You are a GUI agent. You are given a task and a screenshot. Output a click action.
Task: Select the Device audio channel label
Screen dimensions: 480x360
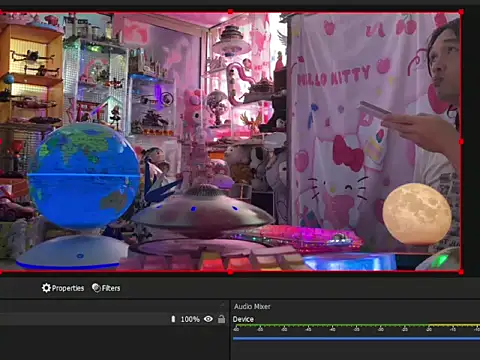click(243, 319)
